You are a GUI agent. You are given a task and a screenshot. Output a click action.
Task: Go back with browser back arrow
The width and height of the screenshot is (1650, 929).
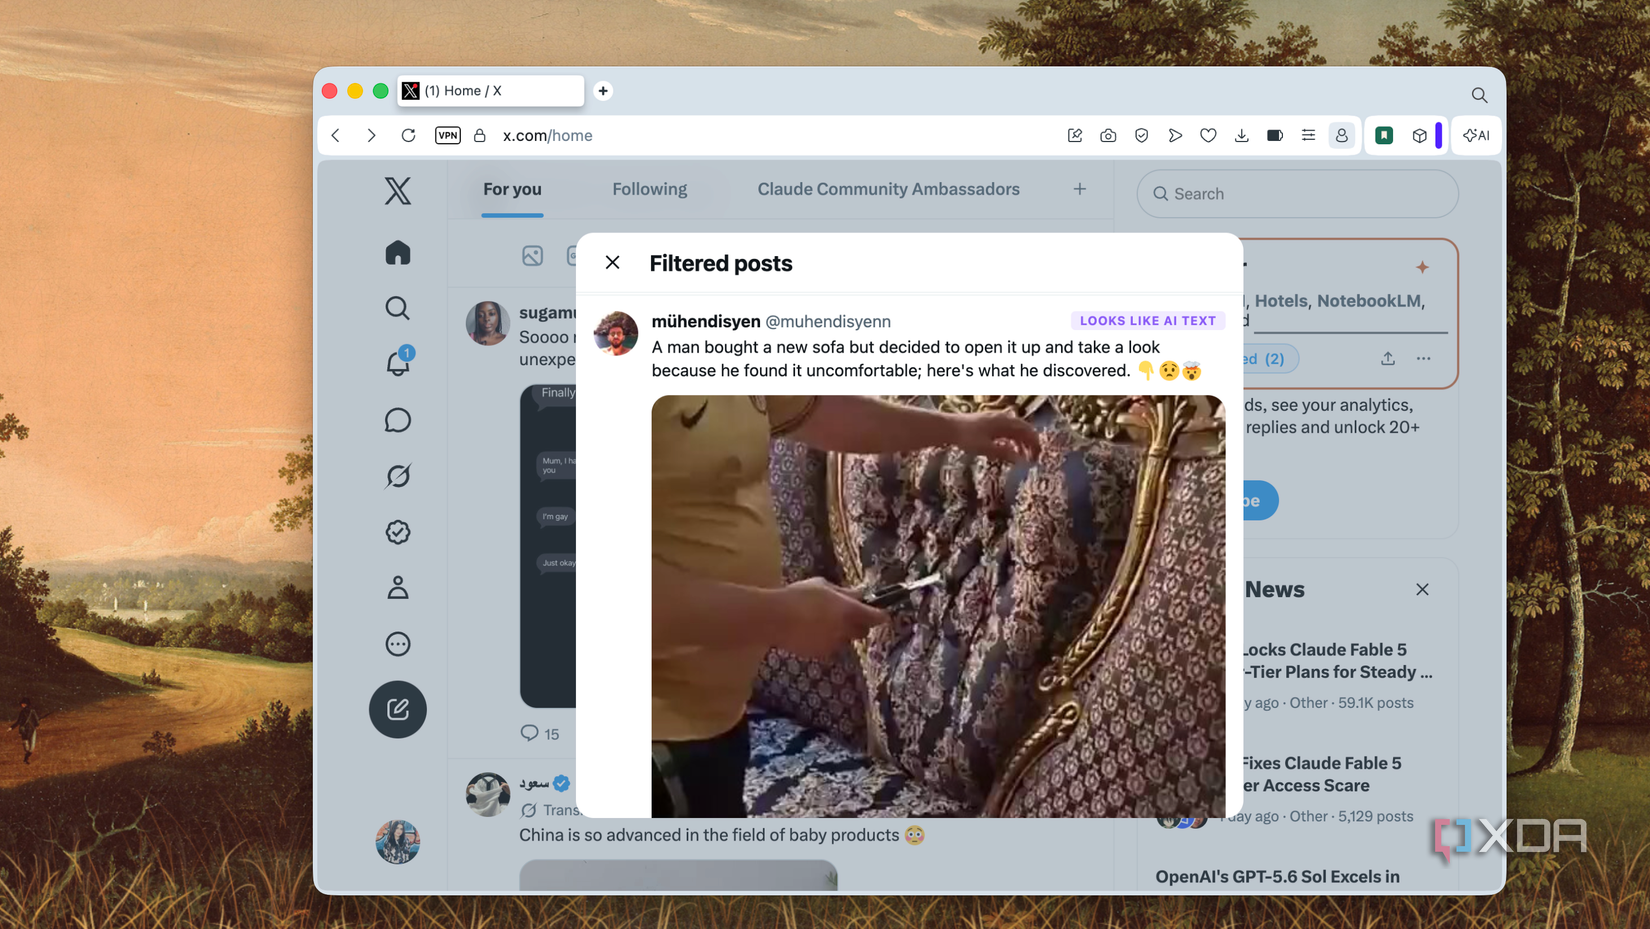[x=336, y=135]
